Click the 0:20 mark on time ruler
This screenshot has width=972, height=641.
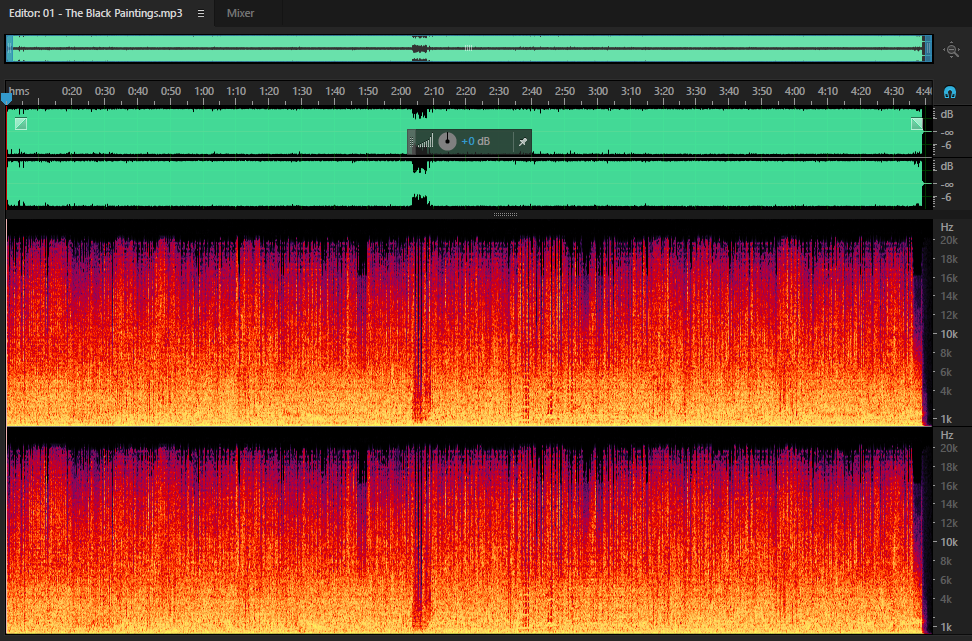tap(71, 91)
